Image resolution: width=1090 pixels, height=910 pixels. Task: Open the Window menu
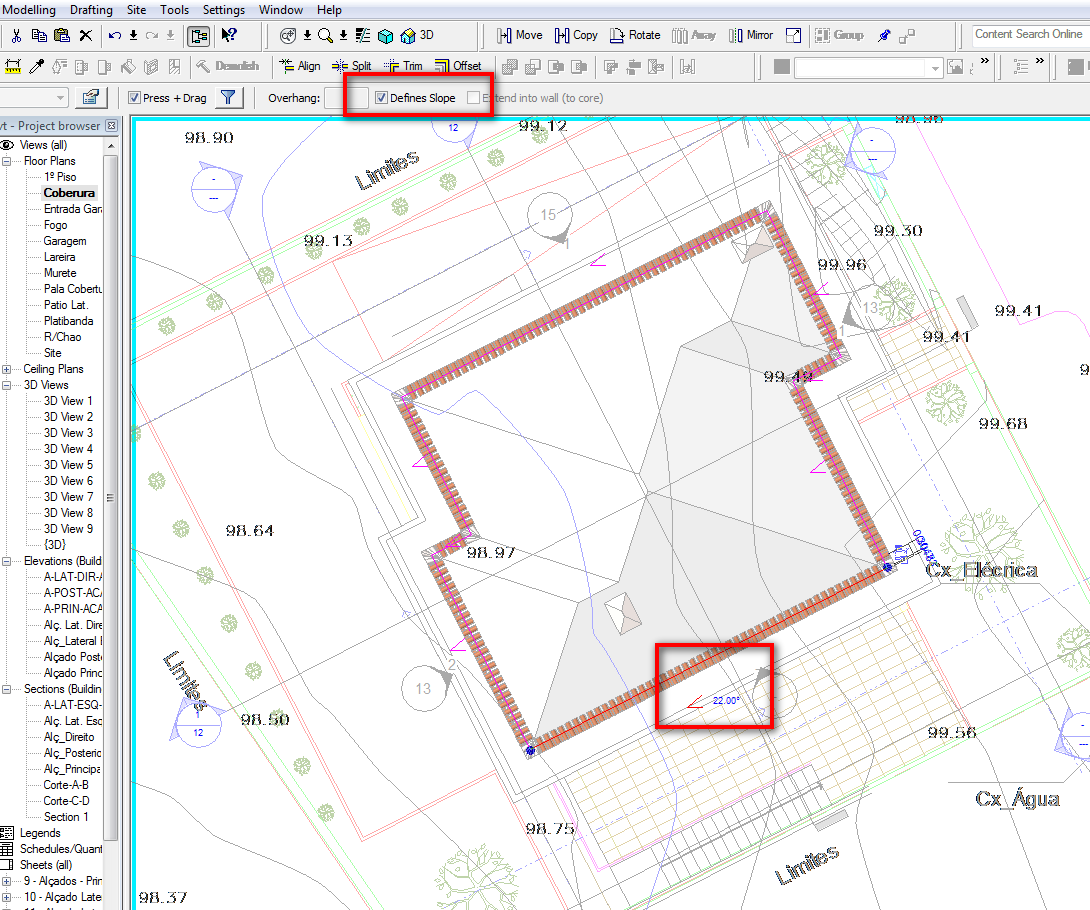(x=281, y=10)
